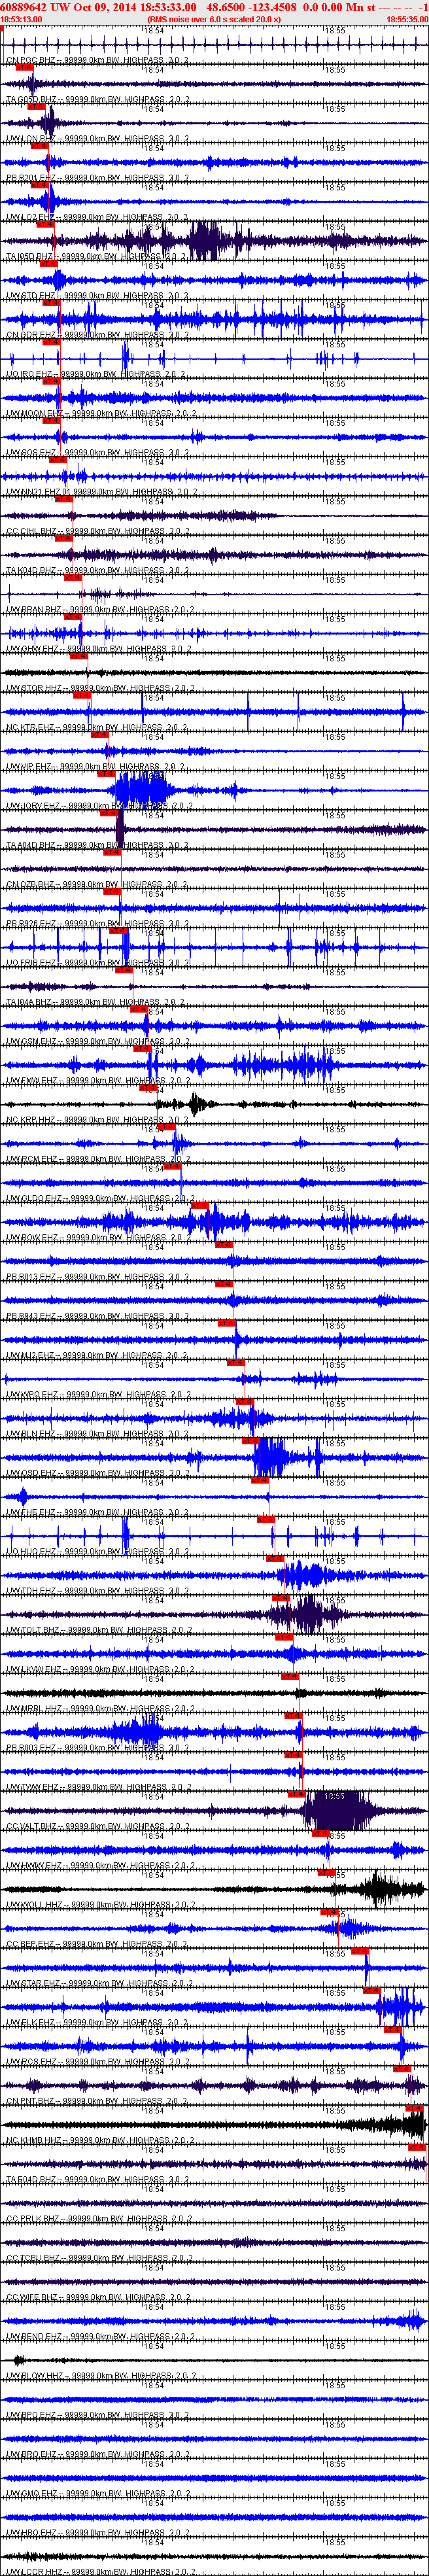This screenshot has height=2576, width=429.
Task: Click the UW.RCM EHZ trace label
Action: [x=98, y=1159]
